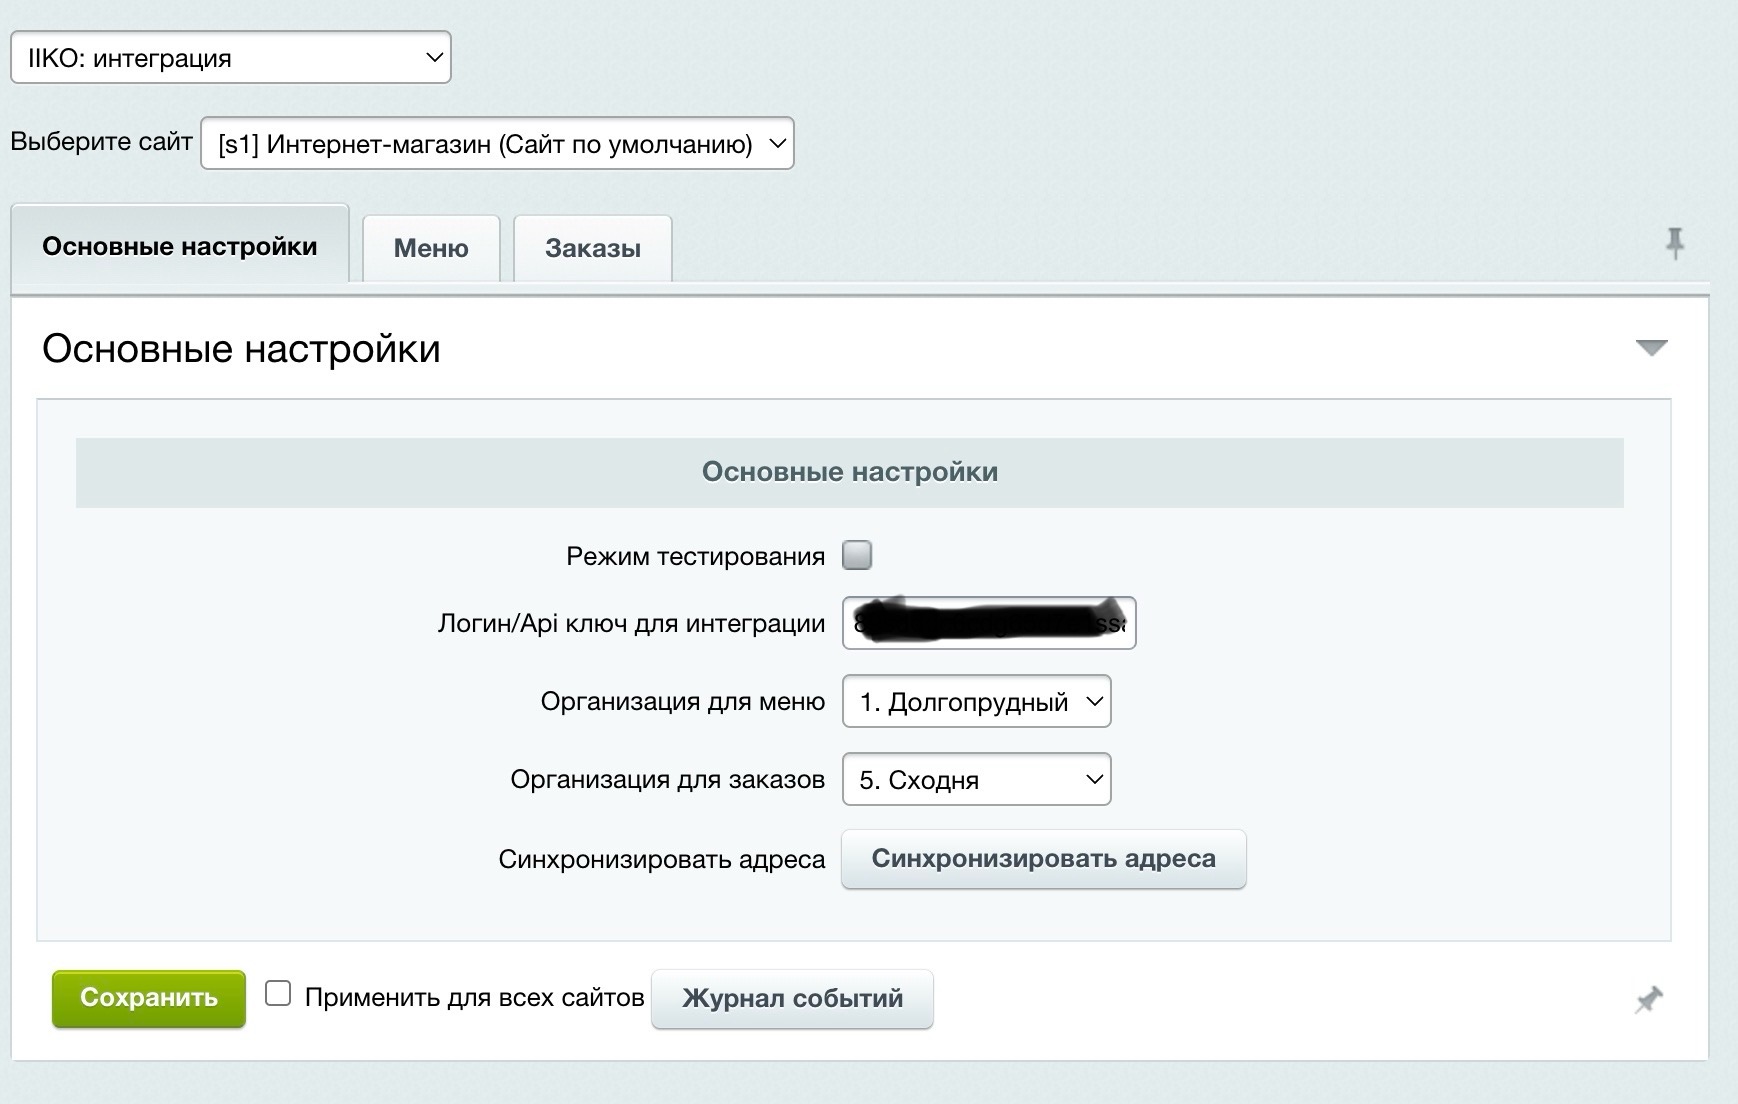Pin the tabs panel with the pin icon
Viewport: 1738px width, 1104px height.
coord(1675,241)
